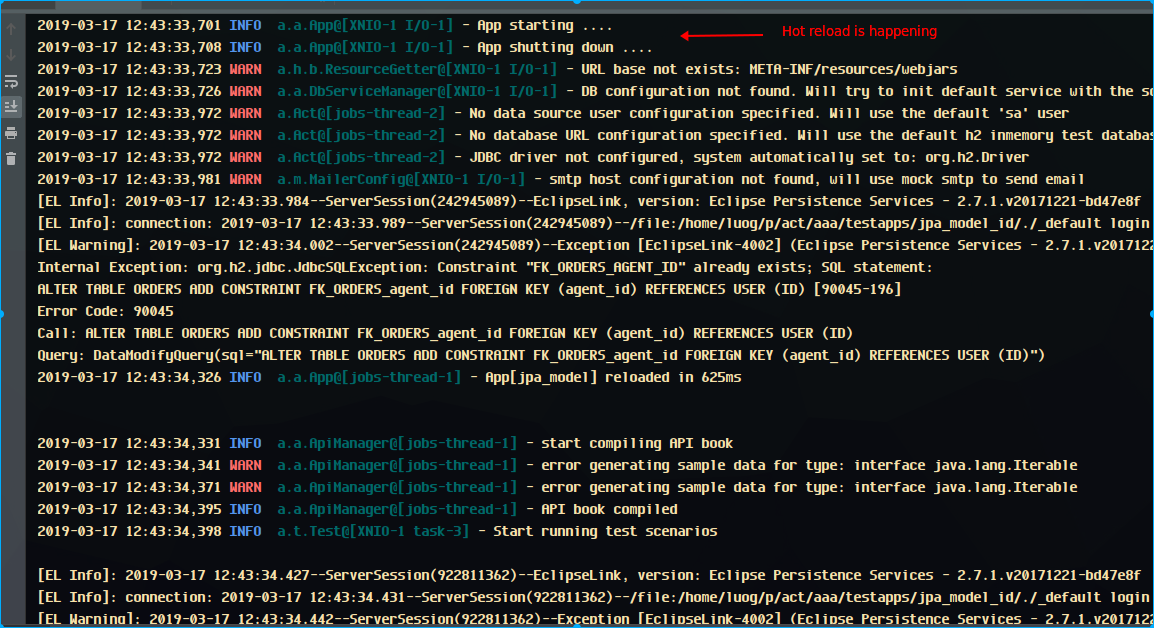
Task: Open the a.a.ApiManager@[jobs-thread-1] logger link
Action: point(395,443)
